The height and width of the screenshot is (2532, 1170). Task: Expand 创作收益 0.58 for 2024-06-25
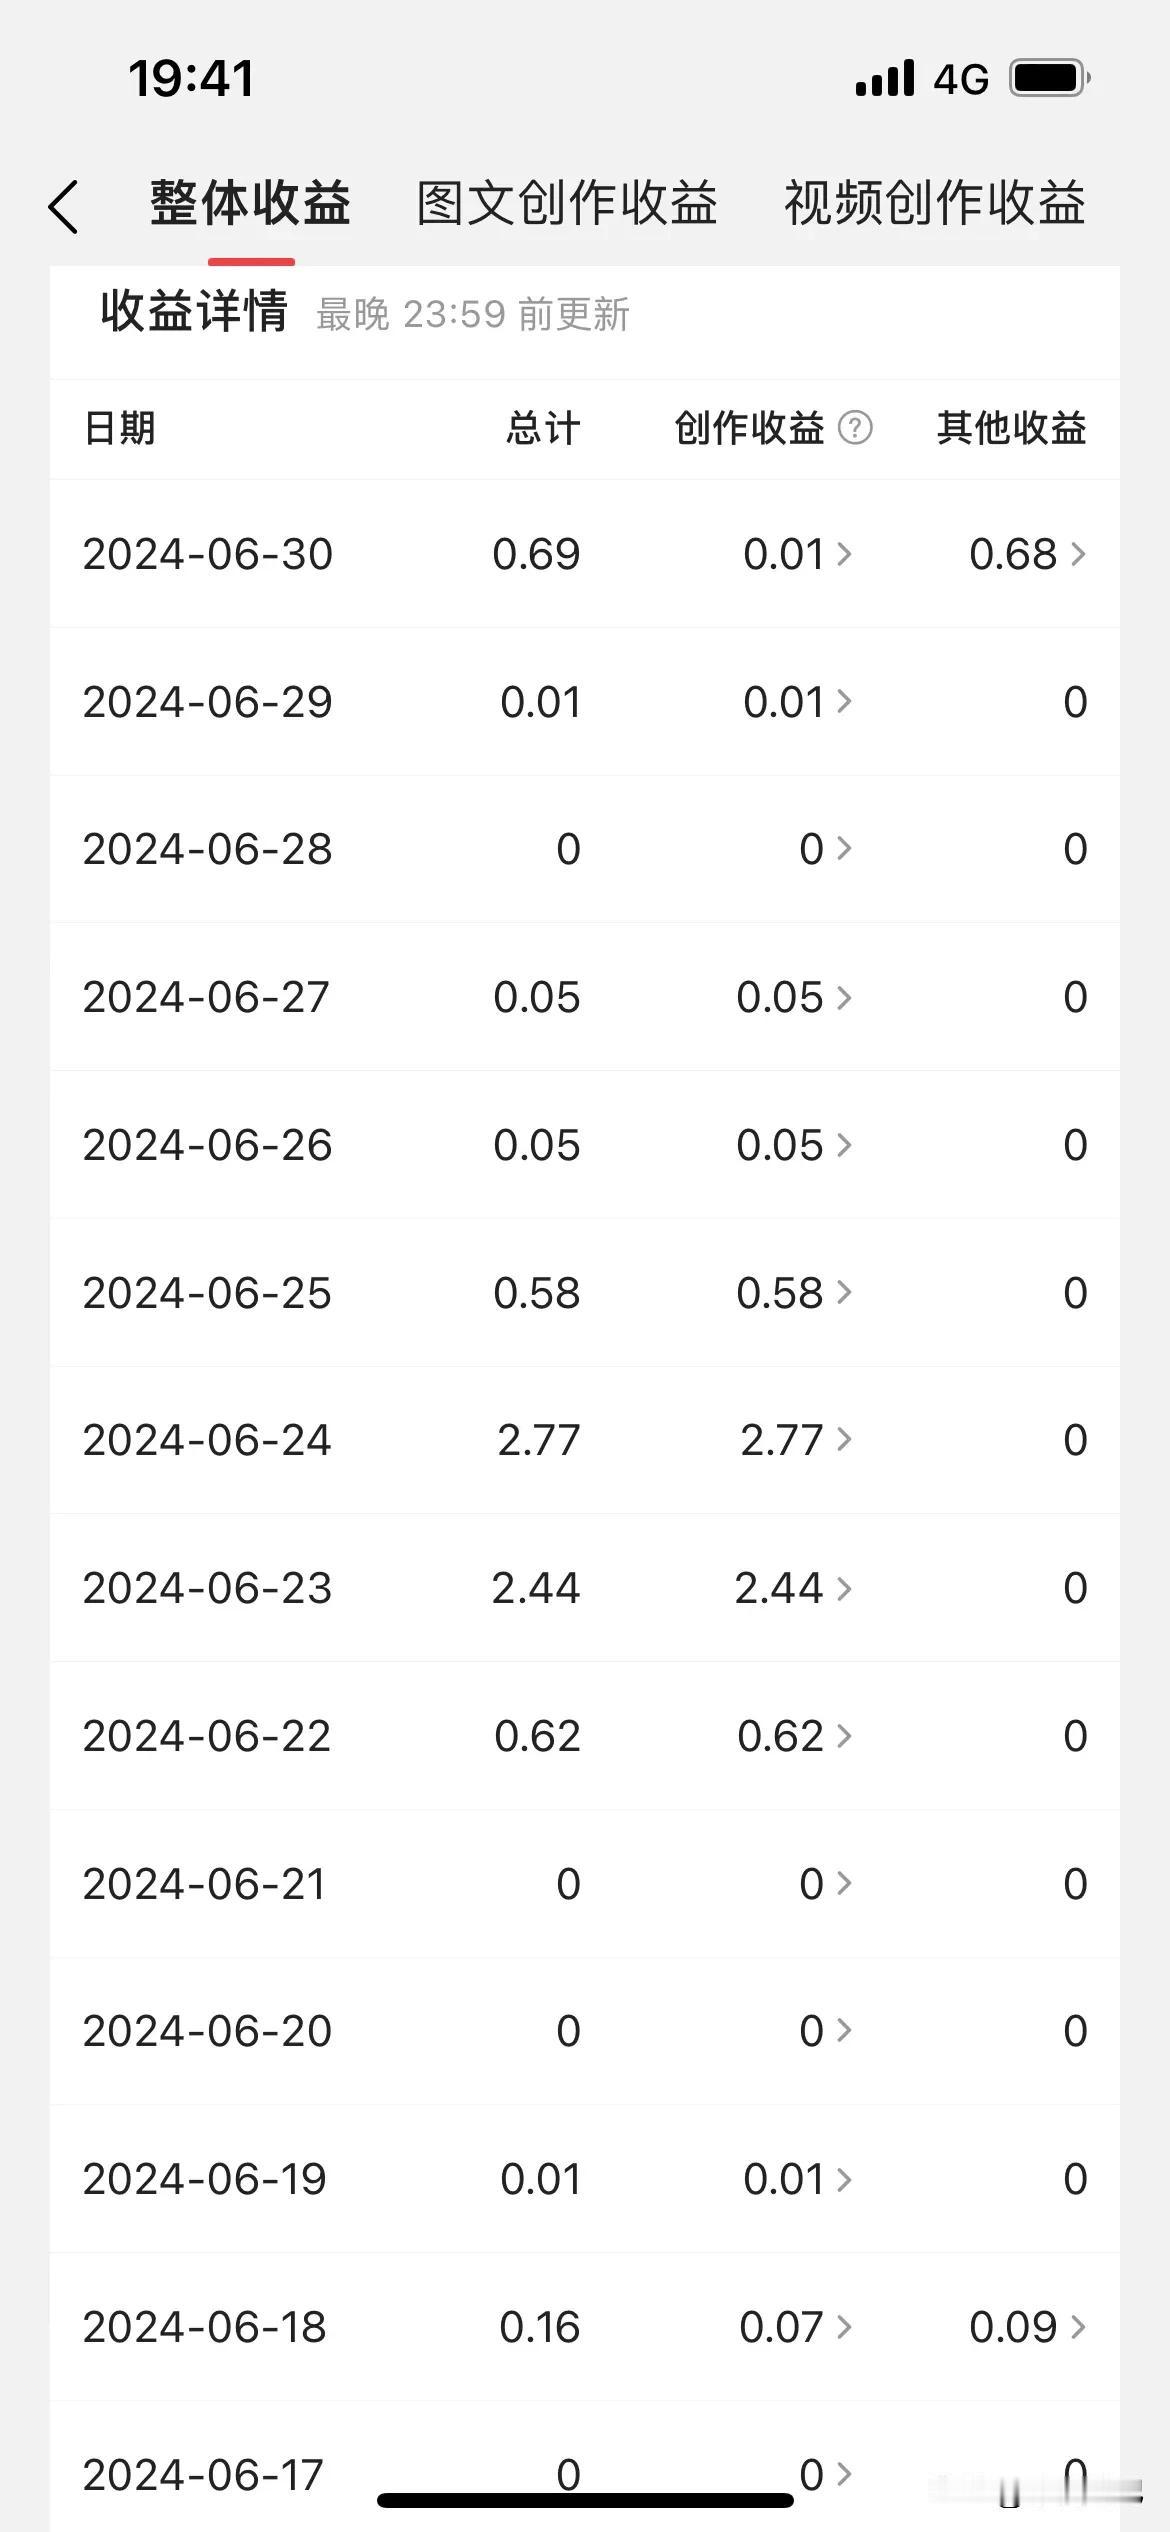(795, 1293)
